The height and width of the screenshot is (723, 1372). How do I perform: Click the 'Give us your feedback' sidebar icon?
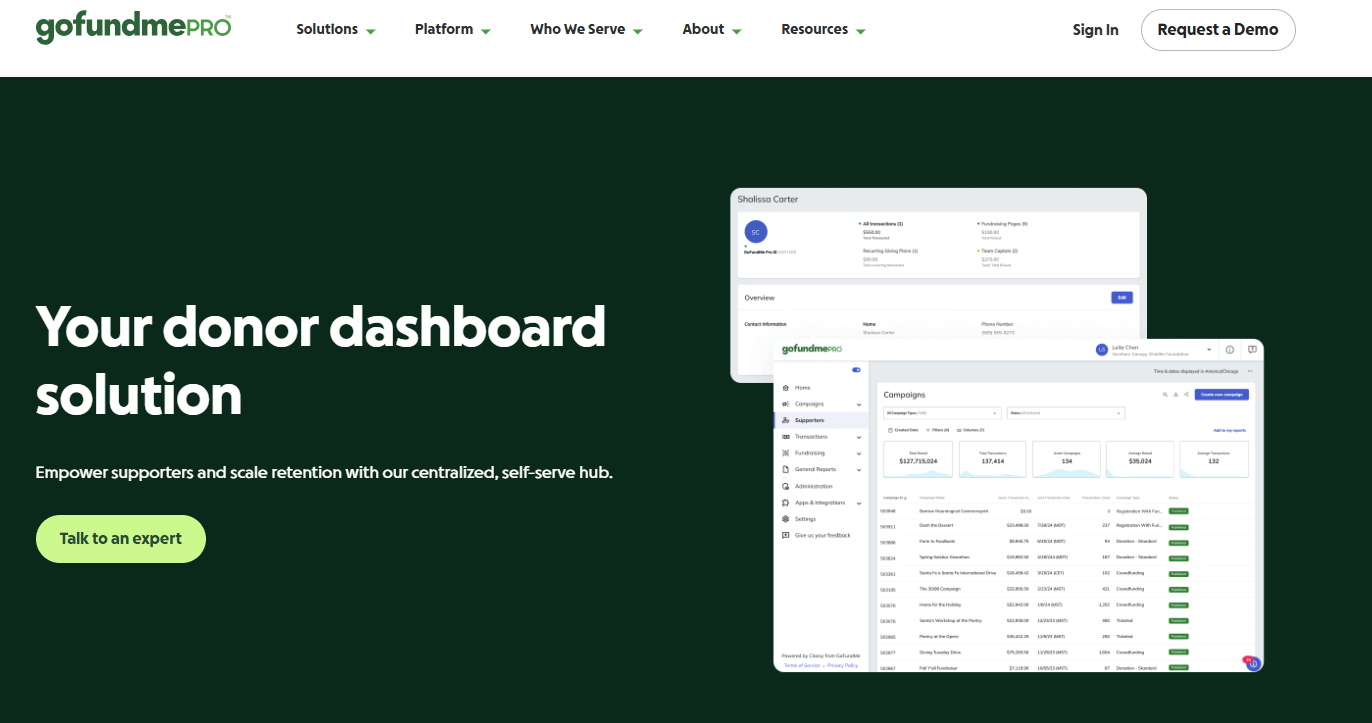[x=786, y=535]
